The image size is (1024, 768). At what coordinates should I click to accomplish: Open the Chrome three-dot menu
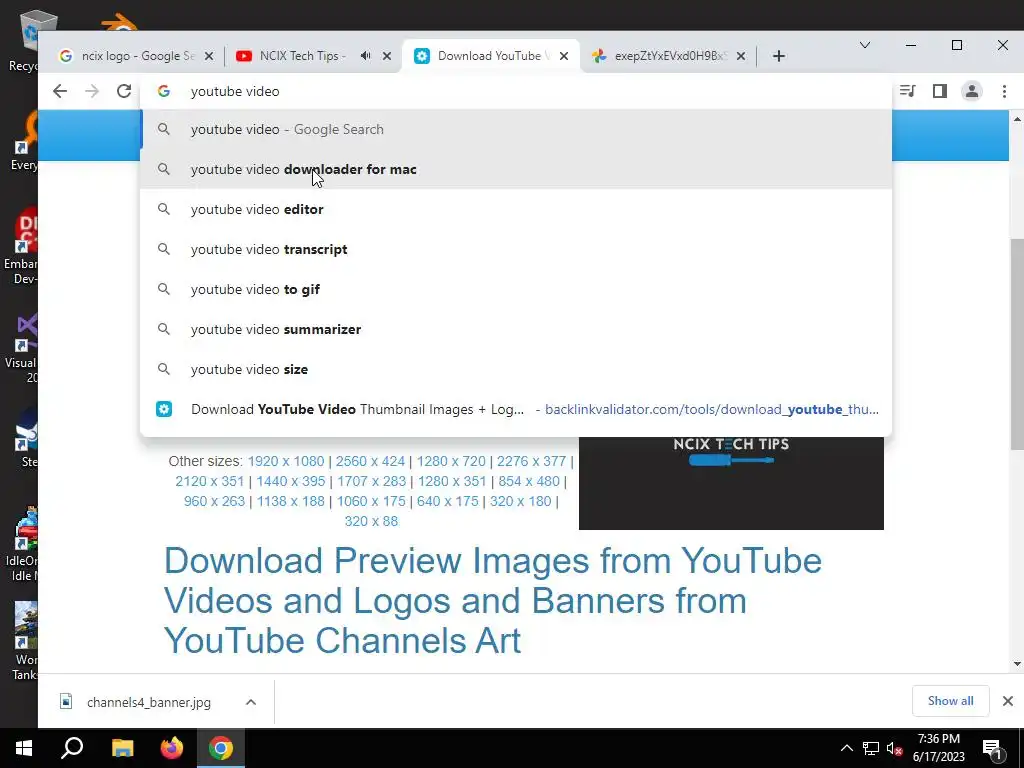click(x=1004, y=91)
